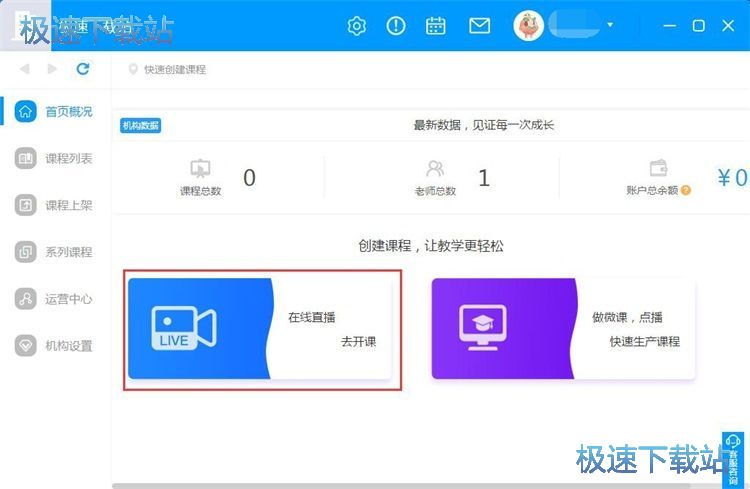Click the 账户总余额 wallet icon

coord(658,168)
